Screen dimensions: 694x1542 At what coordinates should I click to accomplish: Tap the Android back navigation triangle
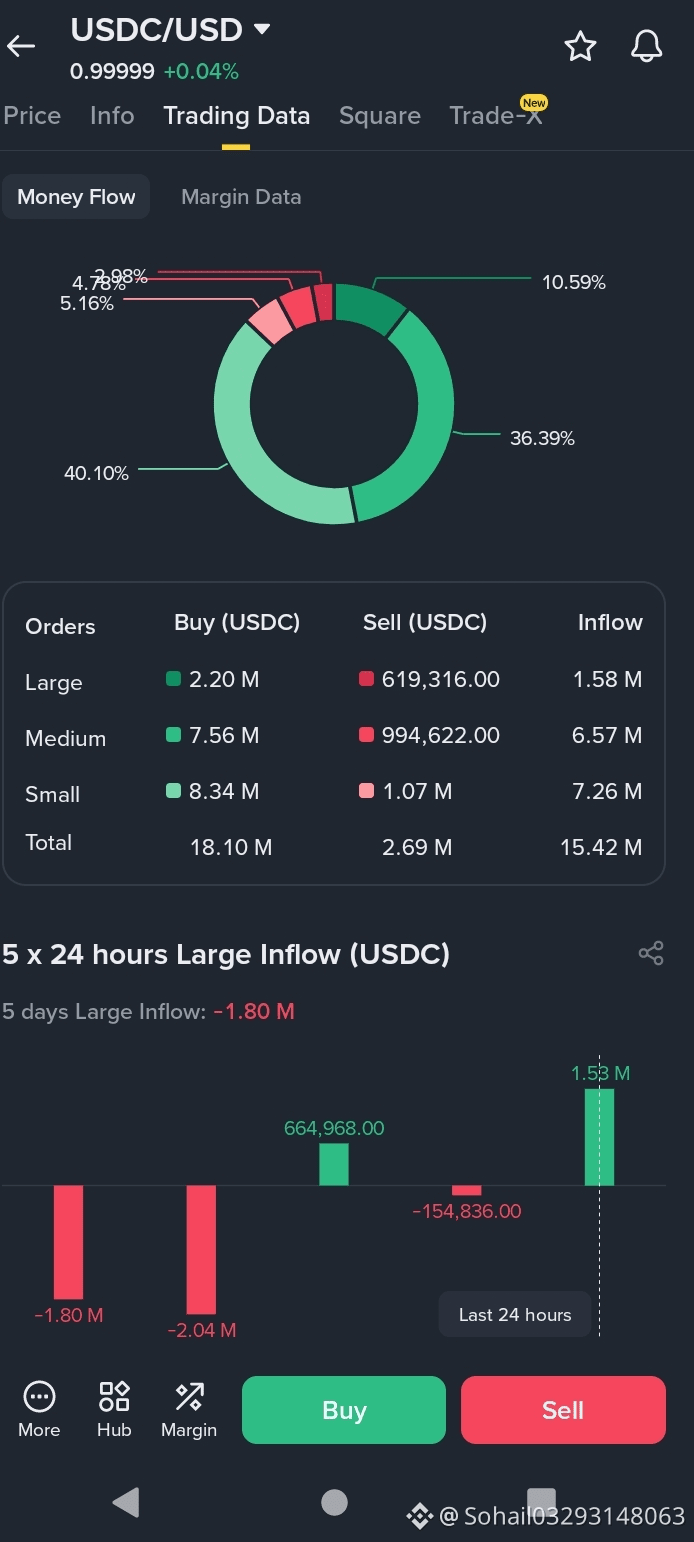(126, 1501)
